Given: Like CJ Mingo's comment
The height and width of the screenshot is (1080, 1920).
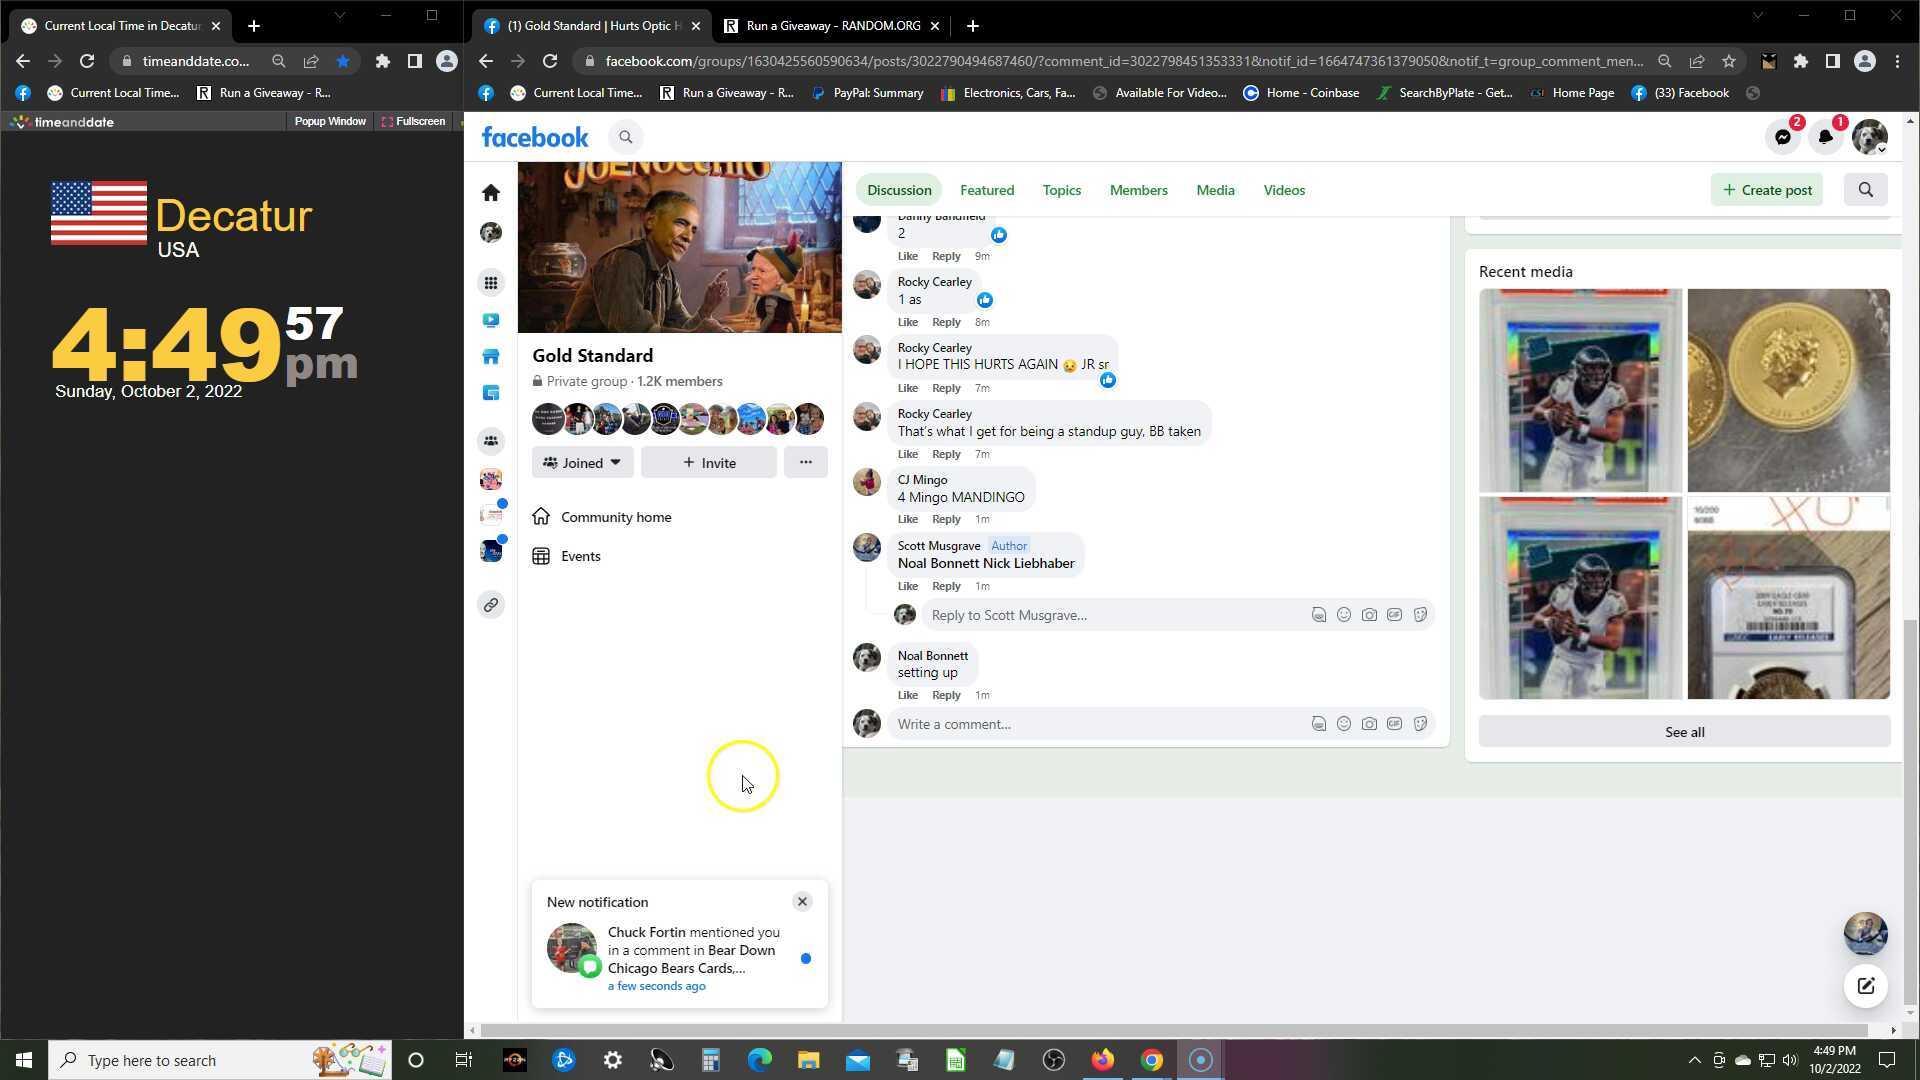Looking at the screenshot, I should point(907,519).
